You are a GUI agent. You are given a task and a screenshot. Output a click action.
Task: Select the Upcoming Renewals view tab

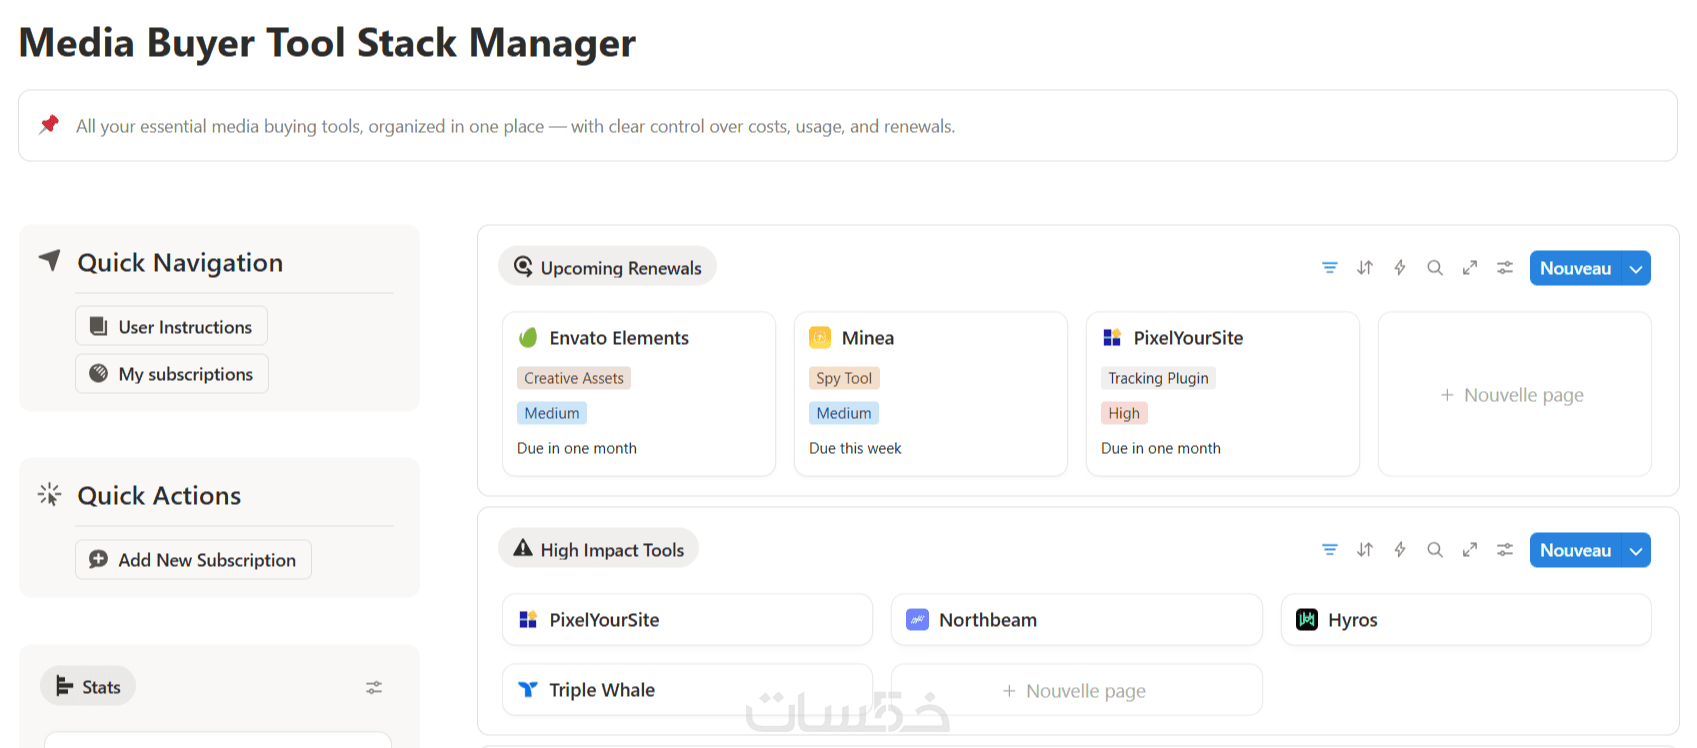coord(608,266)
